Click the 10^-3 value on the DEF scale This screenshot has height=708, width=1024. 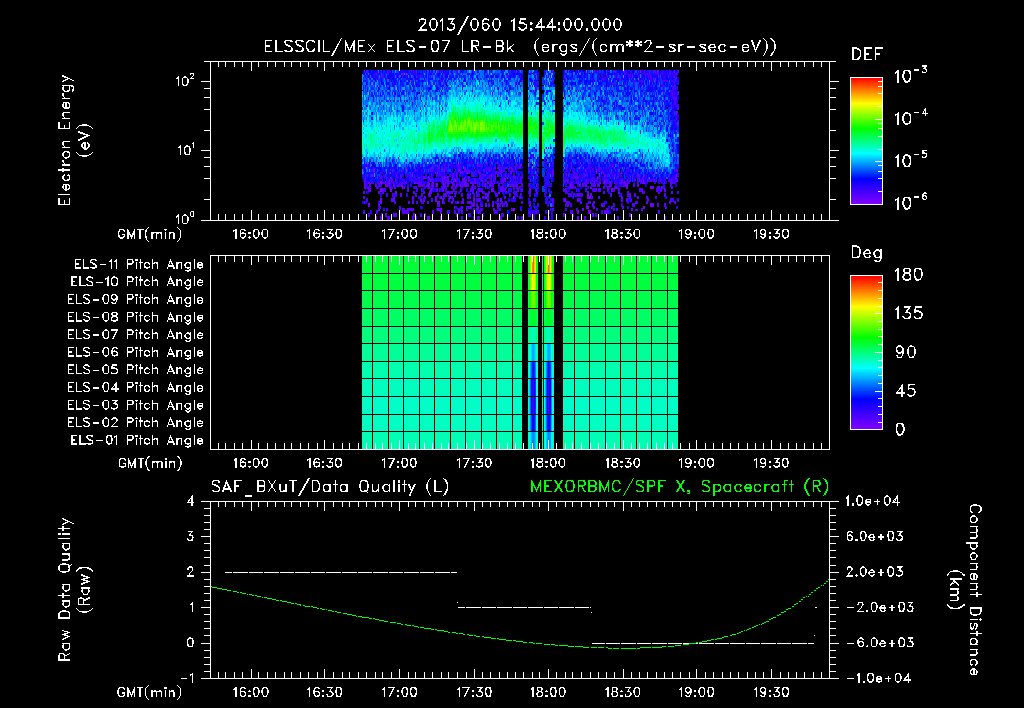910,76
